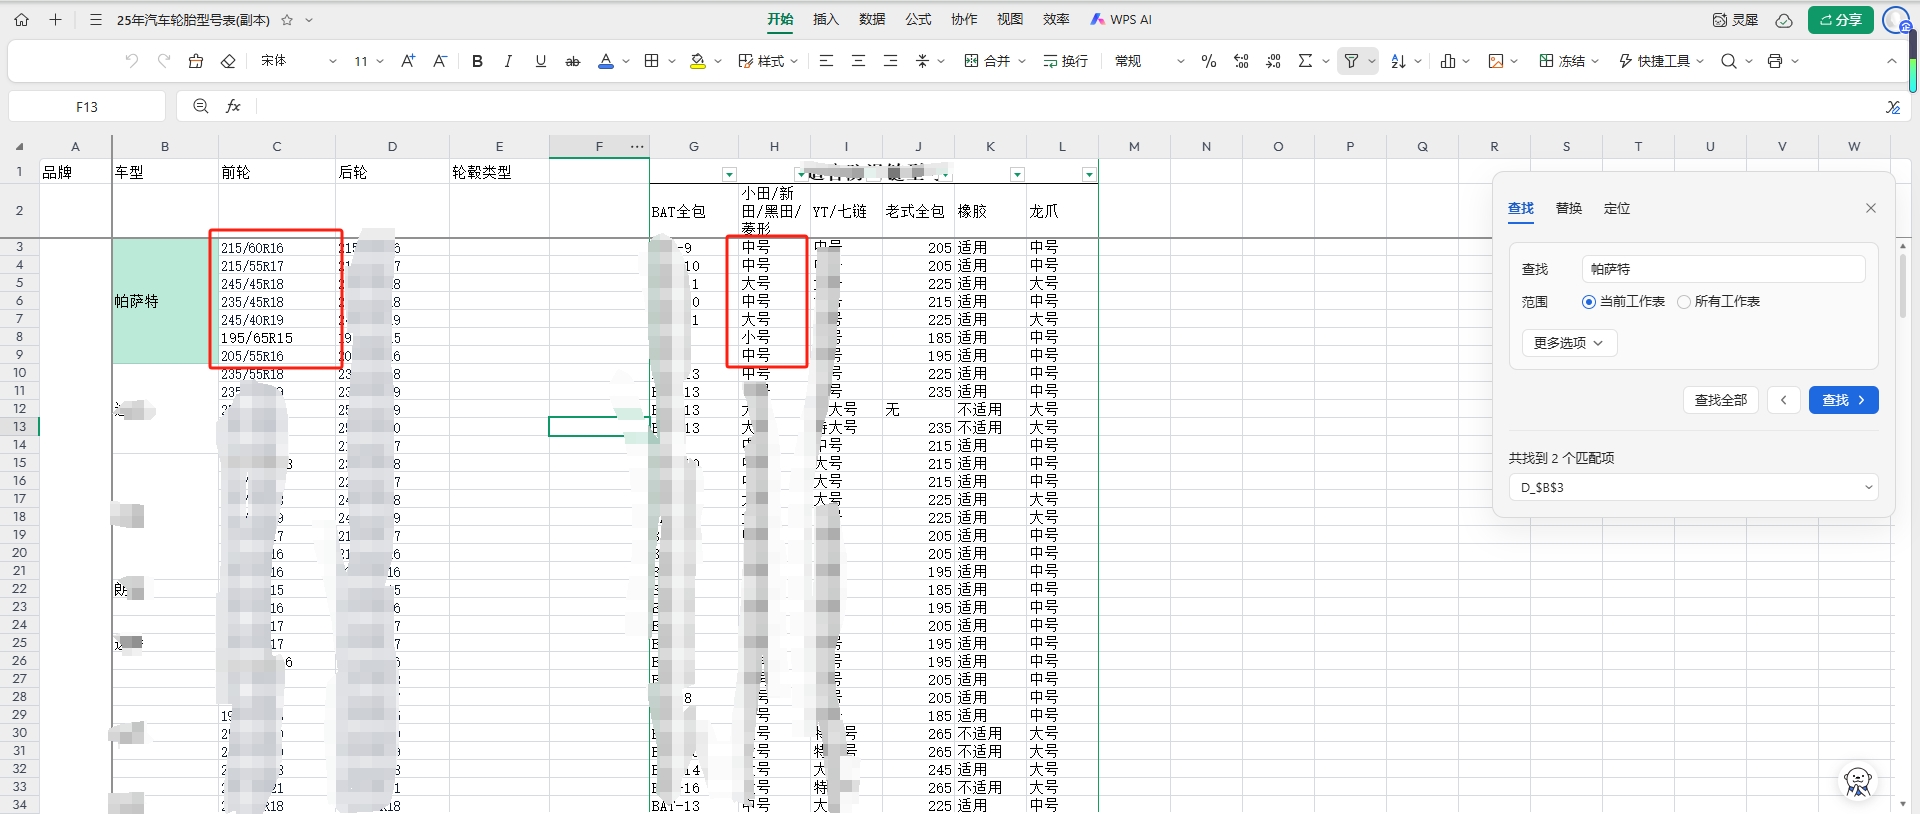Open the match results dropdown D_$B$3
Screen dimensions: 1920x814
(1693, 488)
